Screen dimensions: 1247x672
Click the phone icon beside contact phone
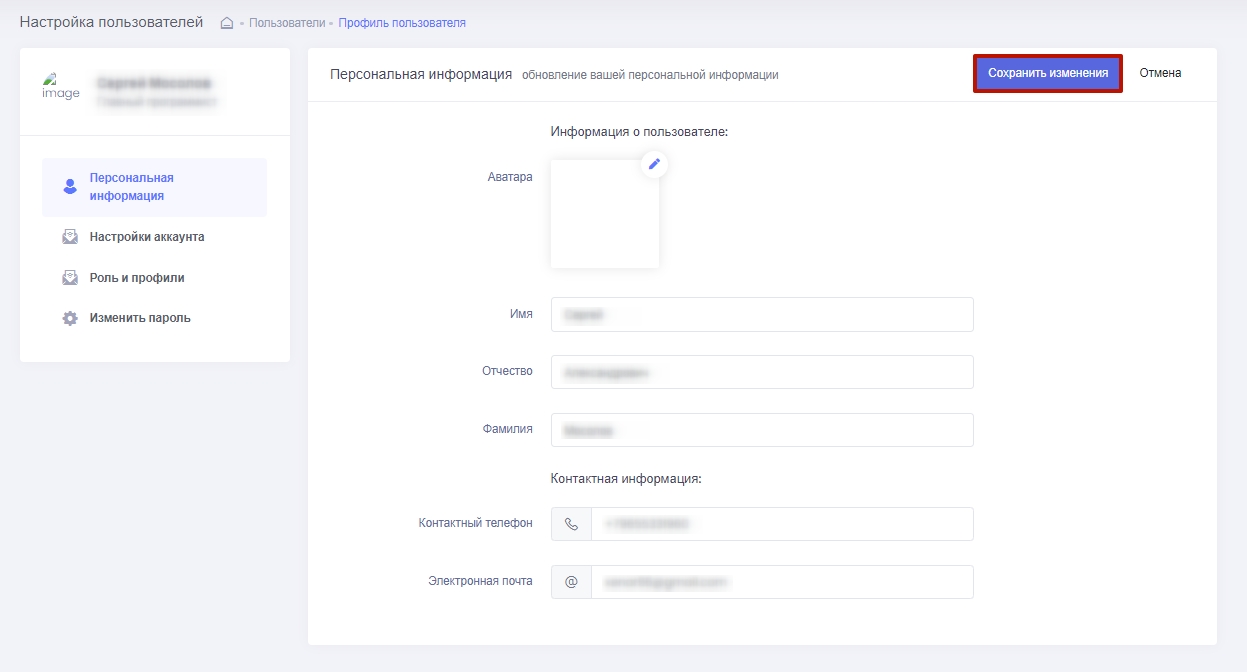(x=571, y=524)
